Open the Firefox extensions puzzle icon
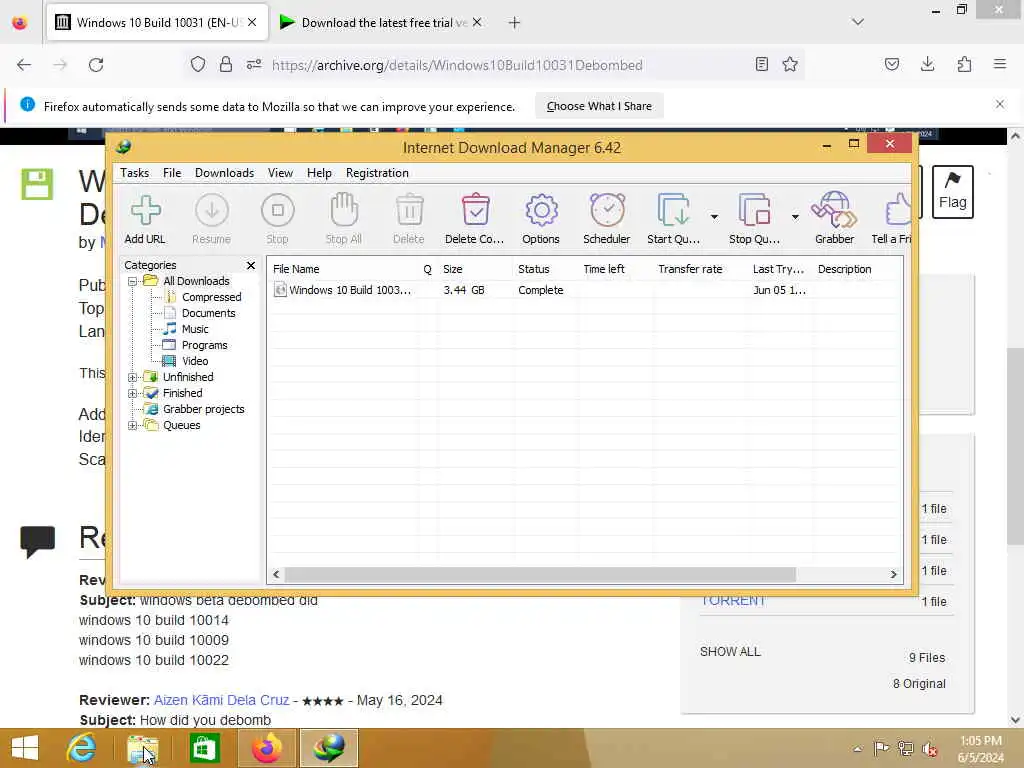The image size is (1024, 768). [x=964, y=64]
